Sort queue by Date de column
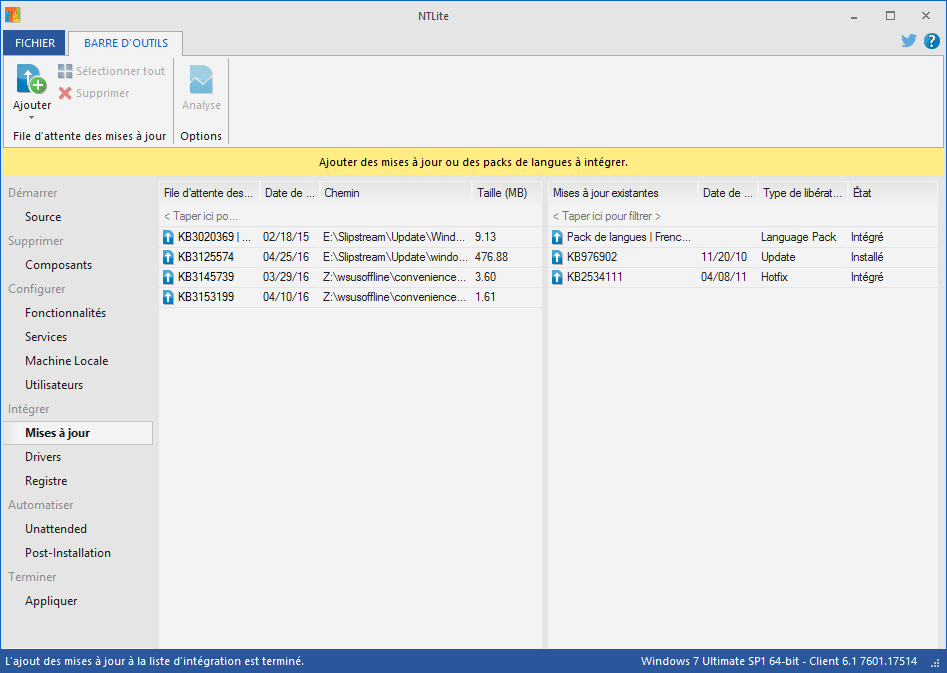 (x=290, y=193)
